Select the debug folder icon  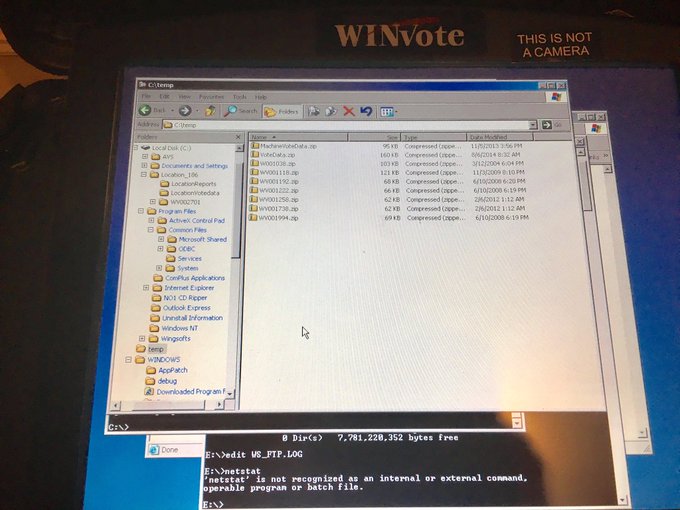[x=150, y=381]
